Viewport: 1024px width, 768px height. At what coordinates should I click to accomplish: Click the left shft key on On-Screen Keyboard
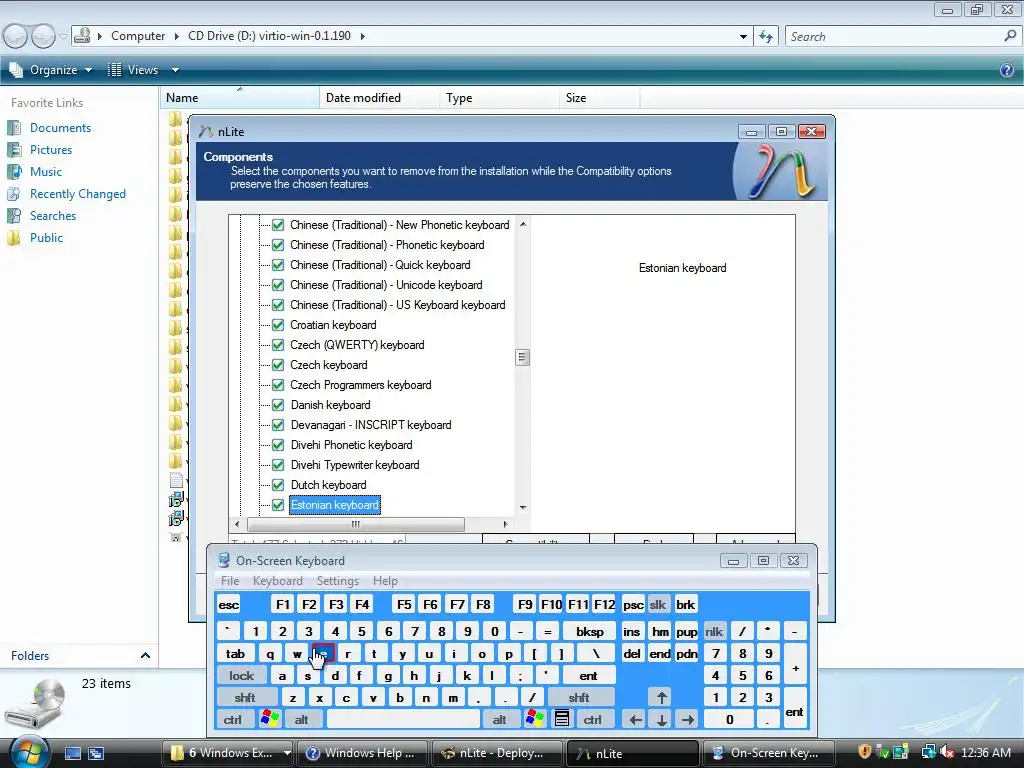246,698
